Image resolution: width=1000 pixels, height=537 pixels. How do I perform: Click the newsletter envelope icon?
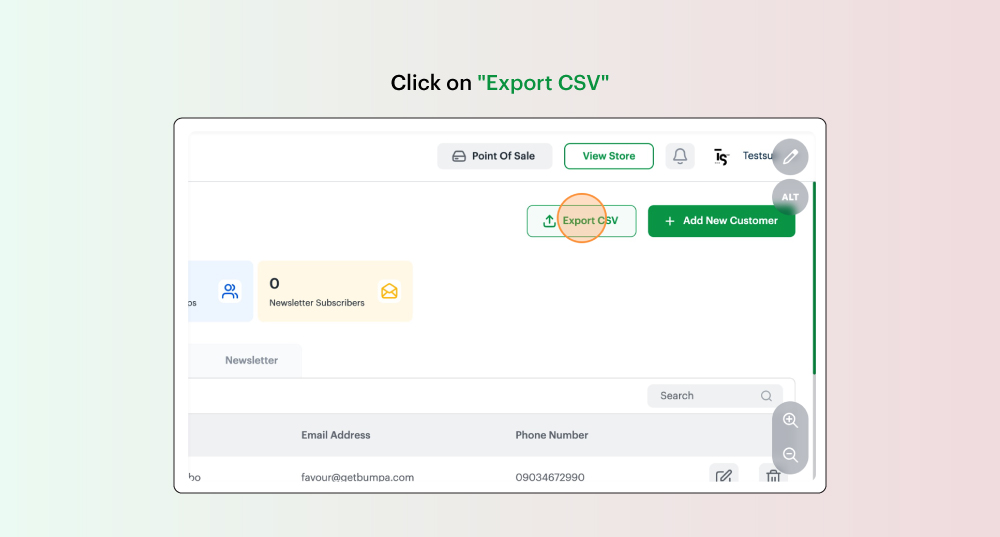pos(389,291)
